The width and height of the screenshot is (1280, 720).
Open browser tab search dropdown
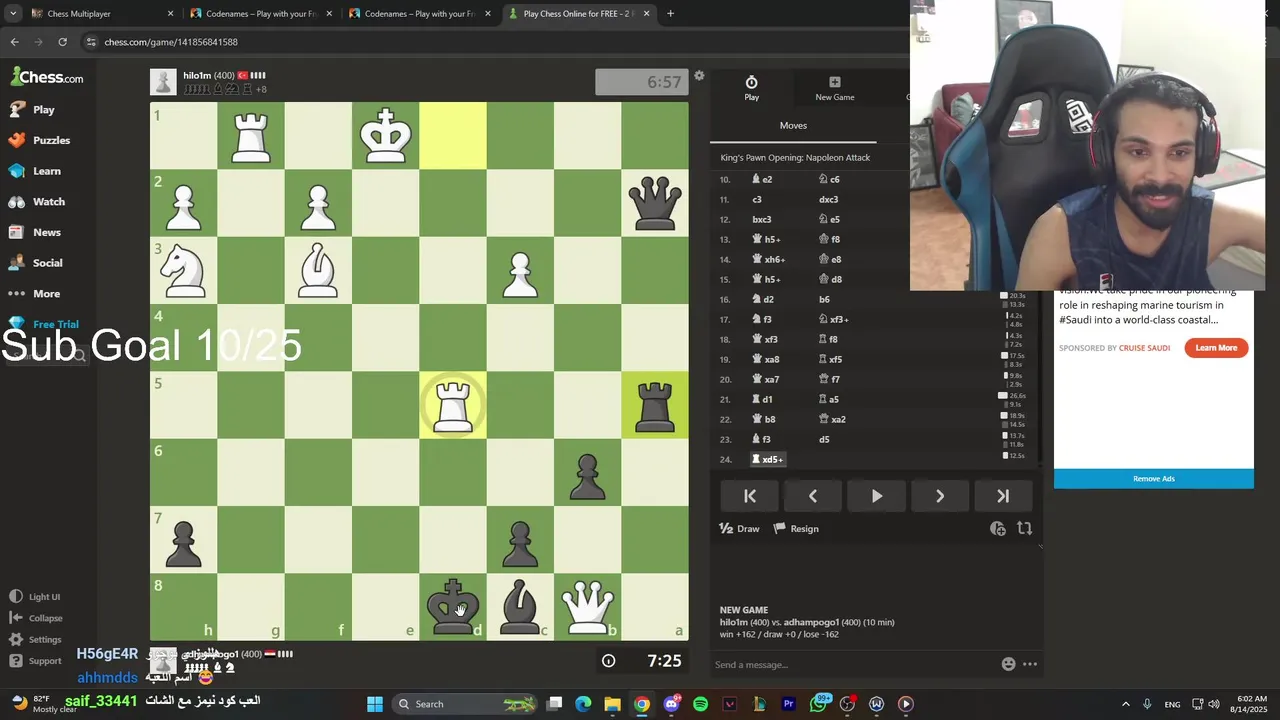13,14
